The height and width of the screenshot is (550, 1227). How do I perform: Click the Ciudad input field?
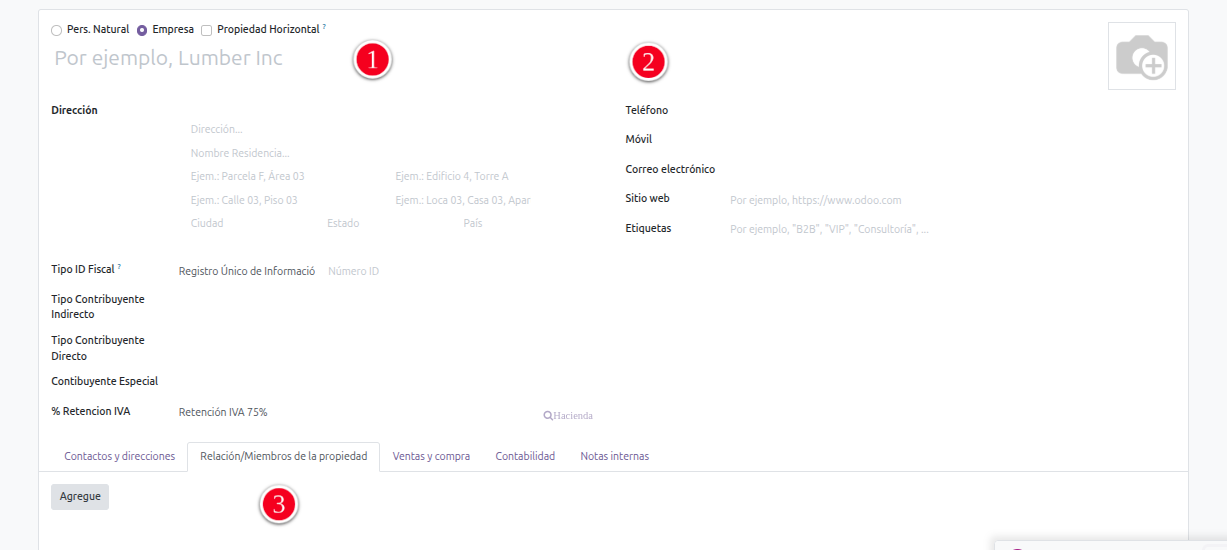point(250,224)
